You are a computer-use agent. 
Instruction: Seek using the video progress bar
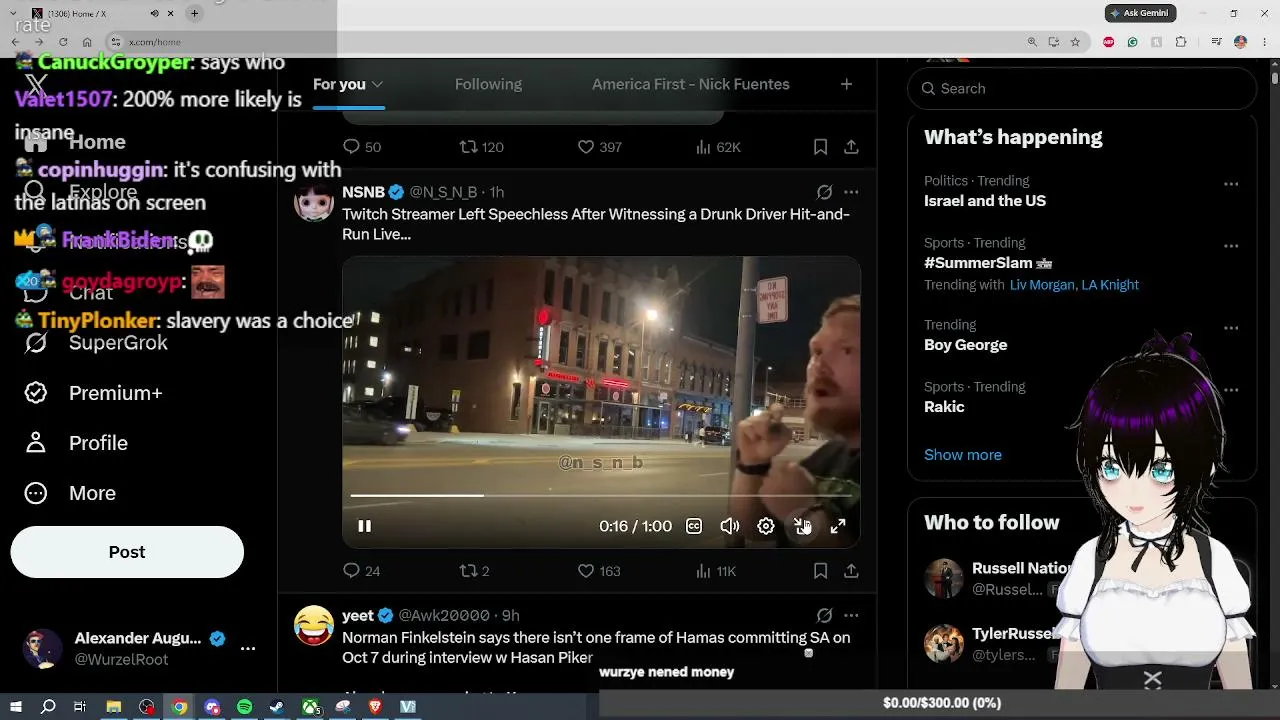click(601, 495)
